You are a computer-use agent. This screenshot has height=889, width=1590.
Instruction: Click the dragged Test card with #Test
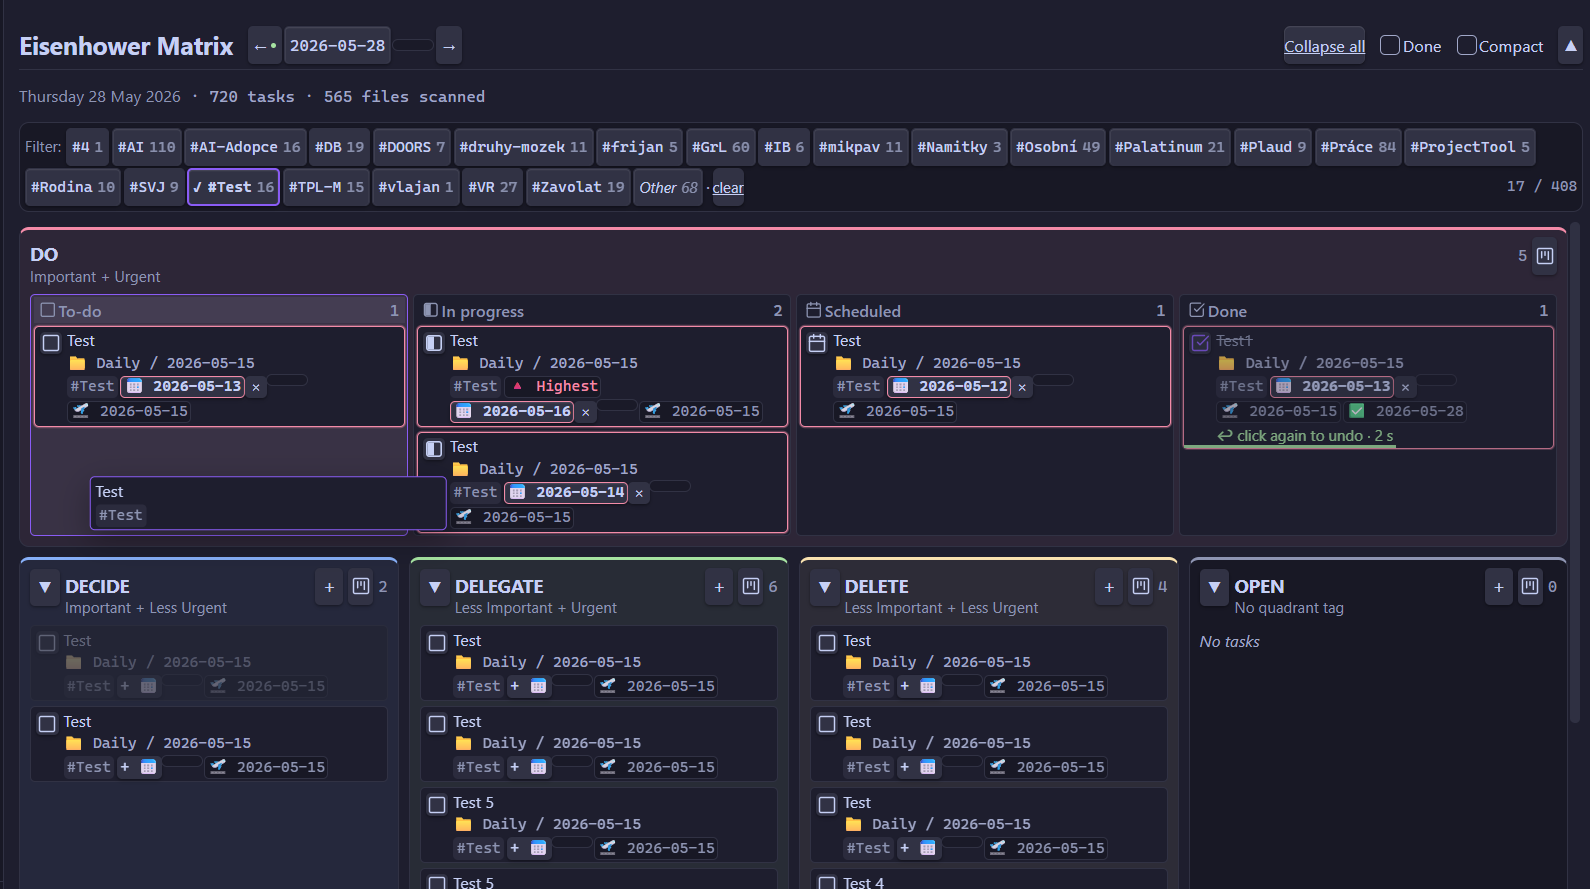tap(268, 503)
